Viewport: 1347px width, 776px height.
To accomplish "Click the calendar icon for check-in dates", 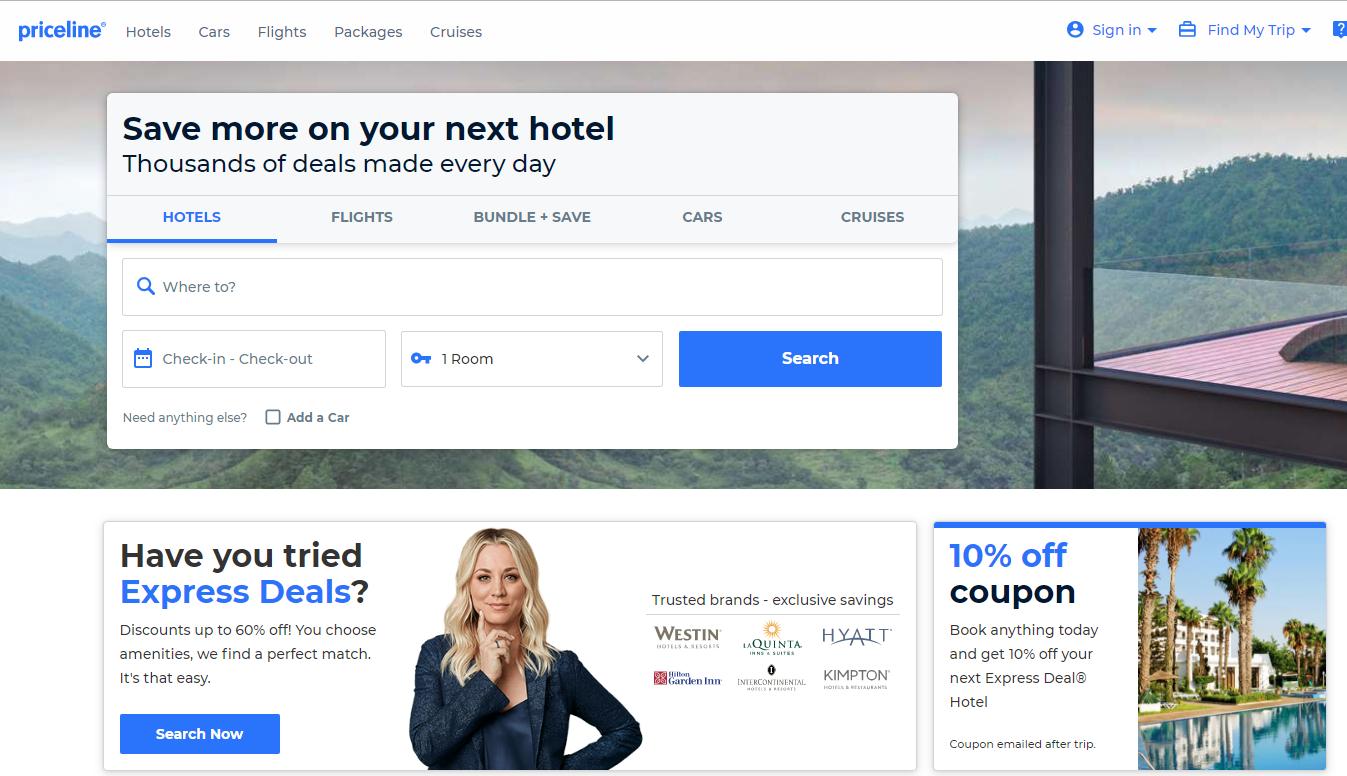I will click(143, 358).
